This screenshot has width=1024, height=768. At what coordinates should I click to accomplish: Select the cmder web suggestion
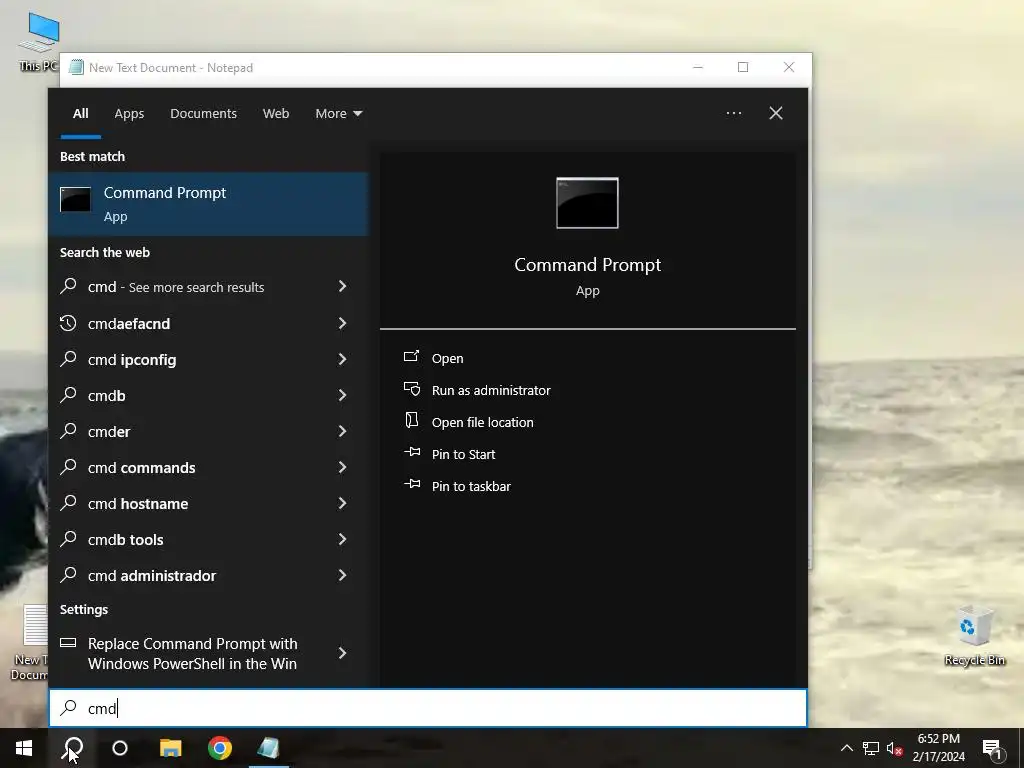[208, 431]
